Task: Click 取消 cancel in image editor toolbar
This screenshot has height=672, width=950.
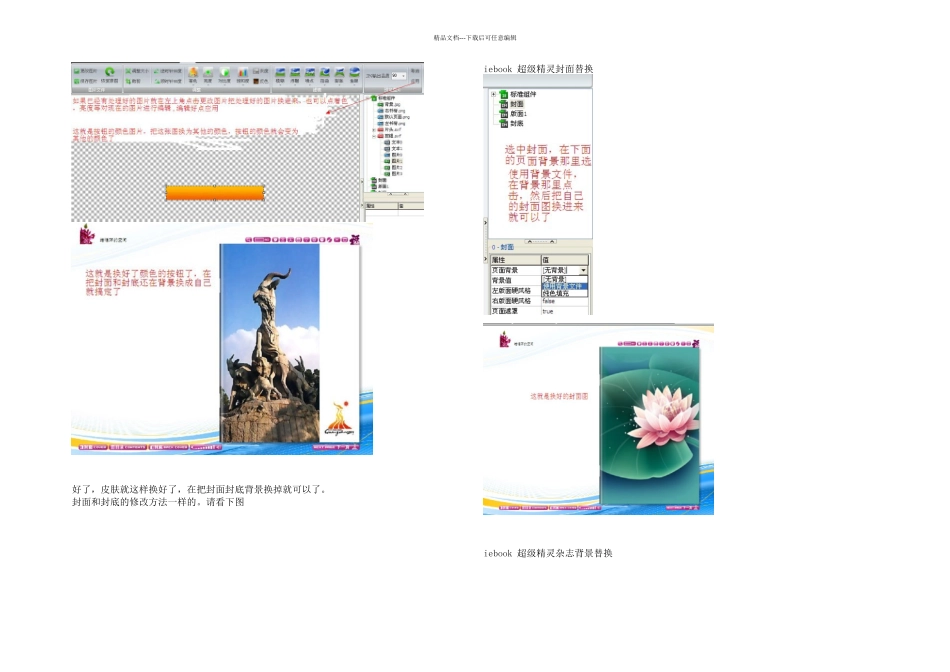Action: point(415,71)
